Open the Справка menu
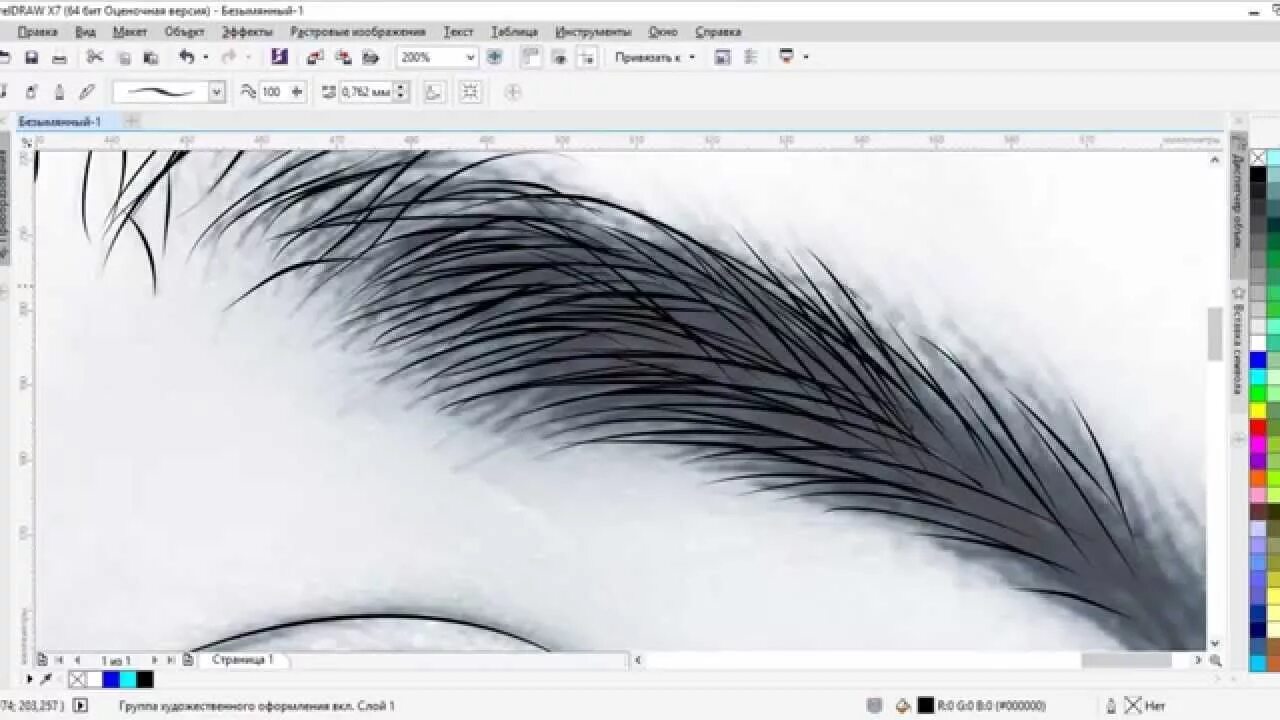The height and width of the screenshot is (720, 1280). pos(718,32)
